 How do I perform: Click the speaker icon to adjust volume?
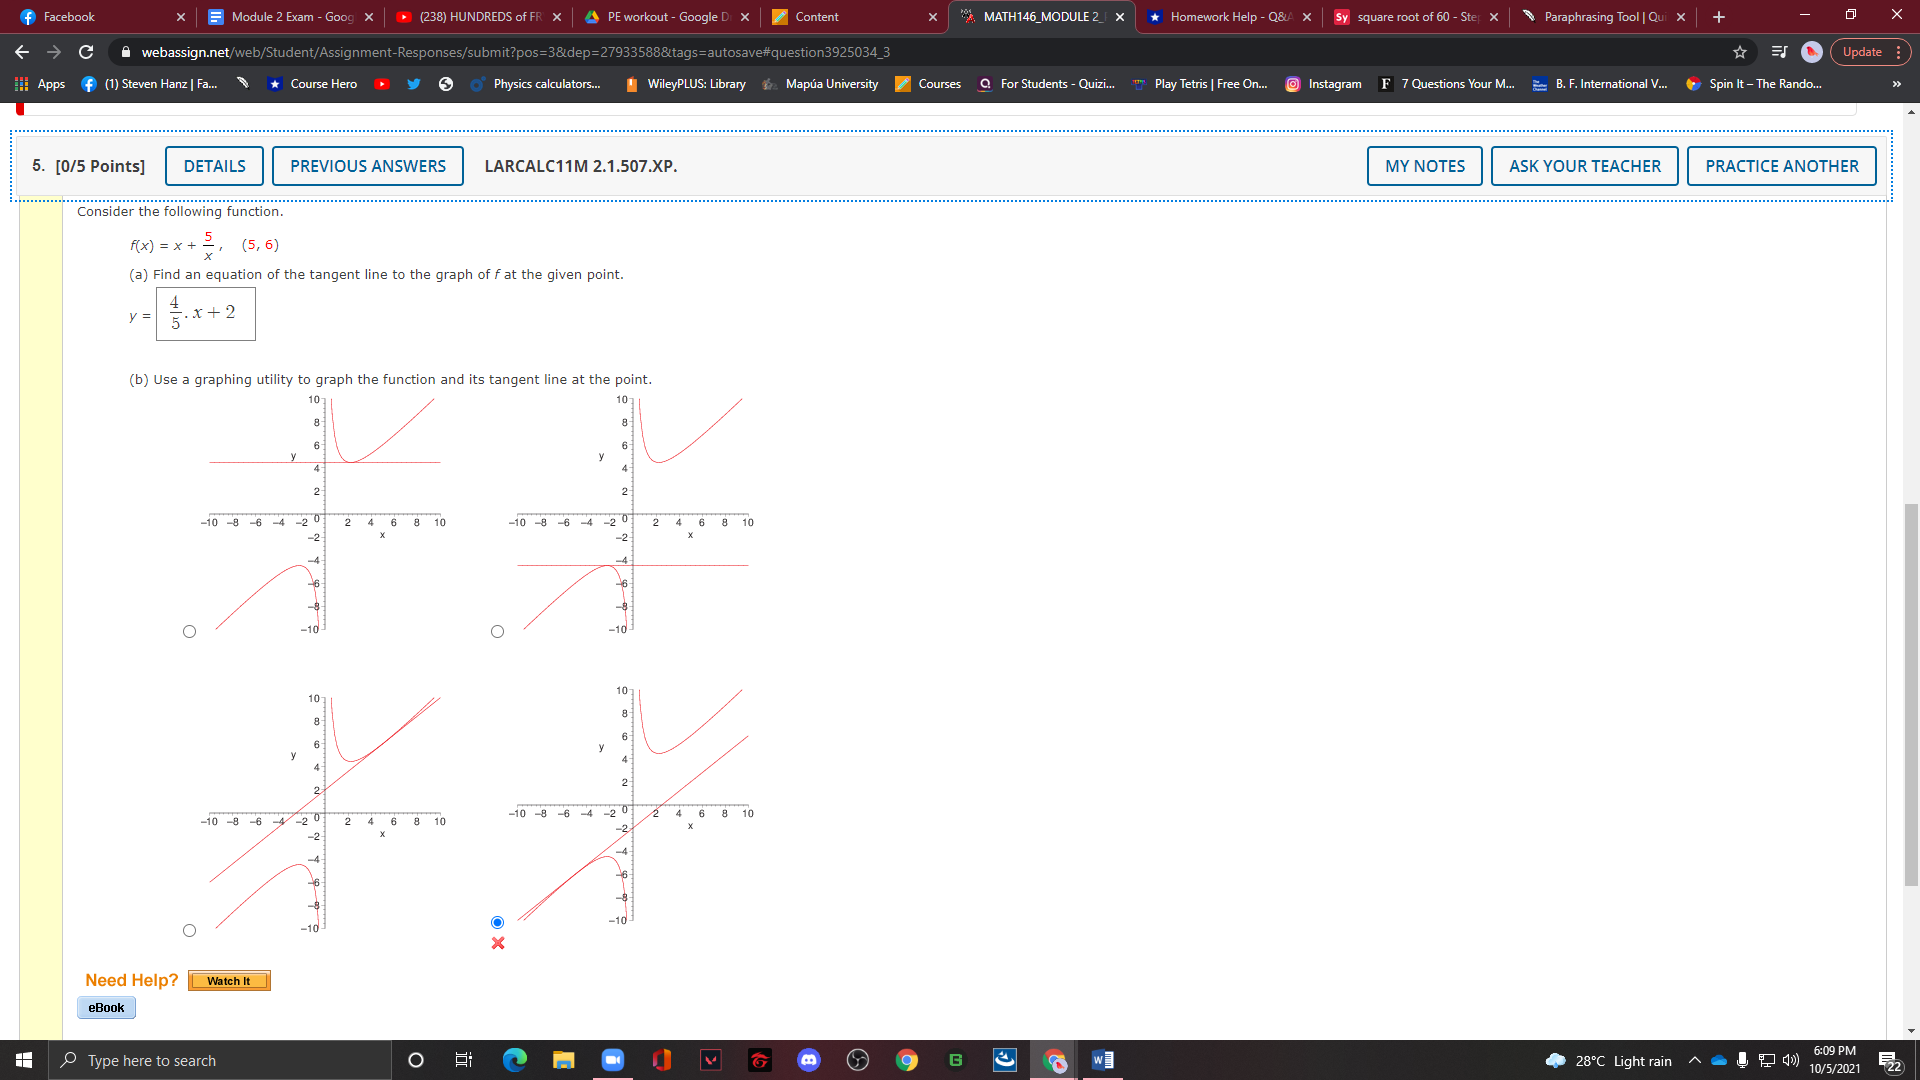click(1790, 1059)
